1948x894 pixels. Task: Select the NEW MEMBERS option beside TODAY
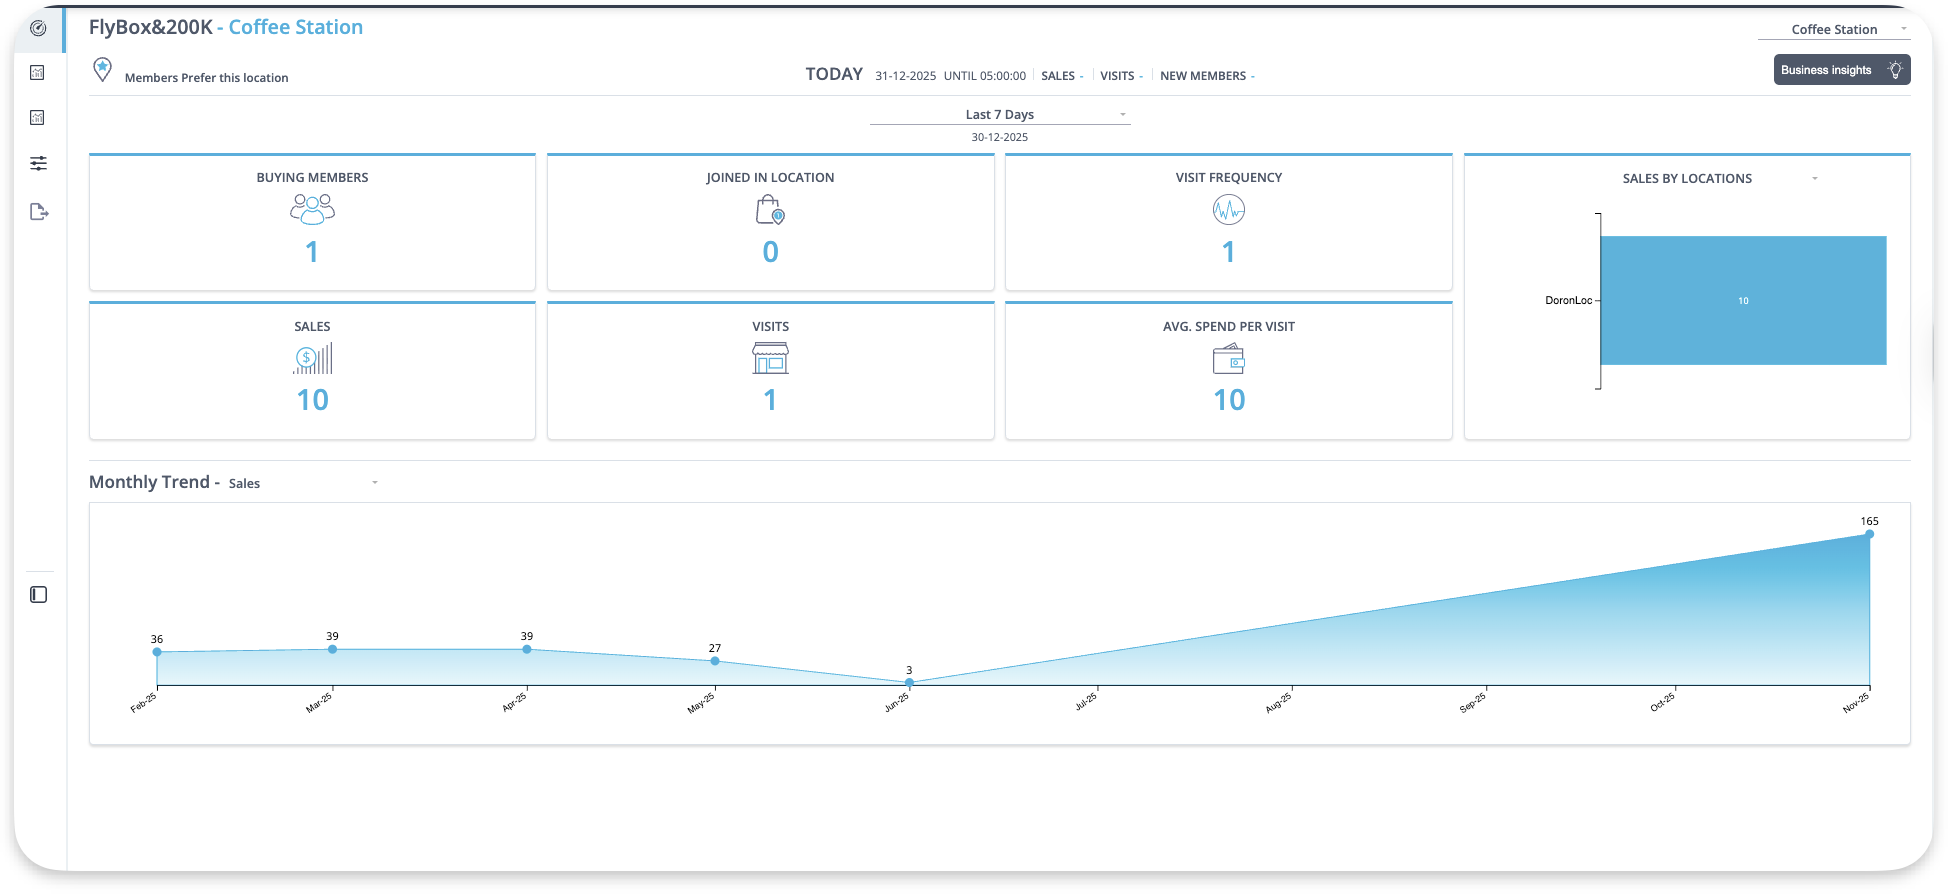[1205, 76]
